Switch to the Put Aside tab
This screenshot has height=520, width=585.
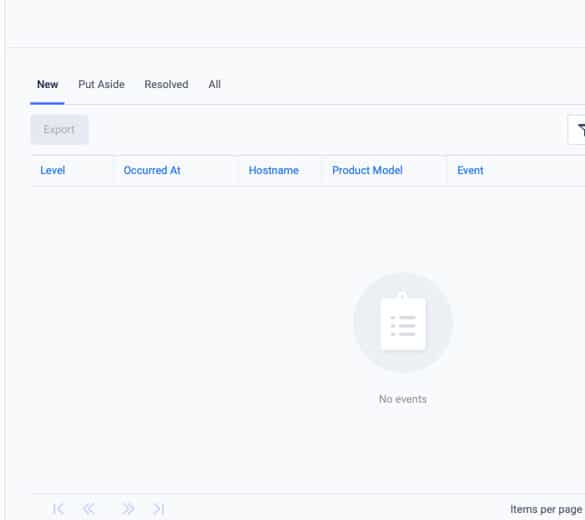coord(101,85)
